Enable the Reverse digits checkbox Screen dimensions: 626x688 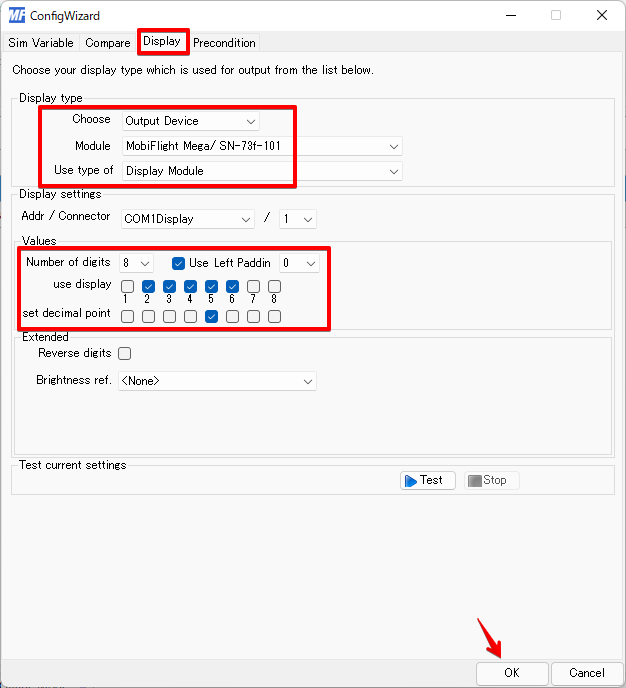125,353
